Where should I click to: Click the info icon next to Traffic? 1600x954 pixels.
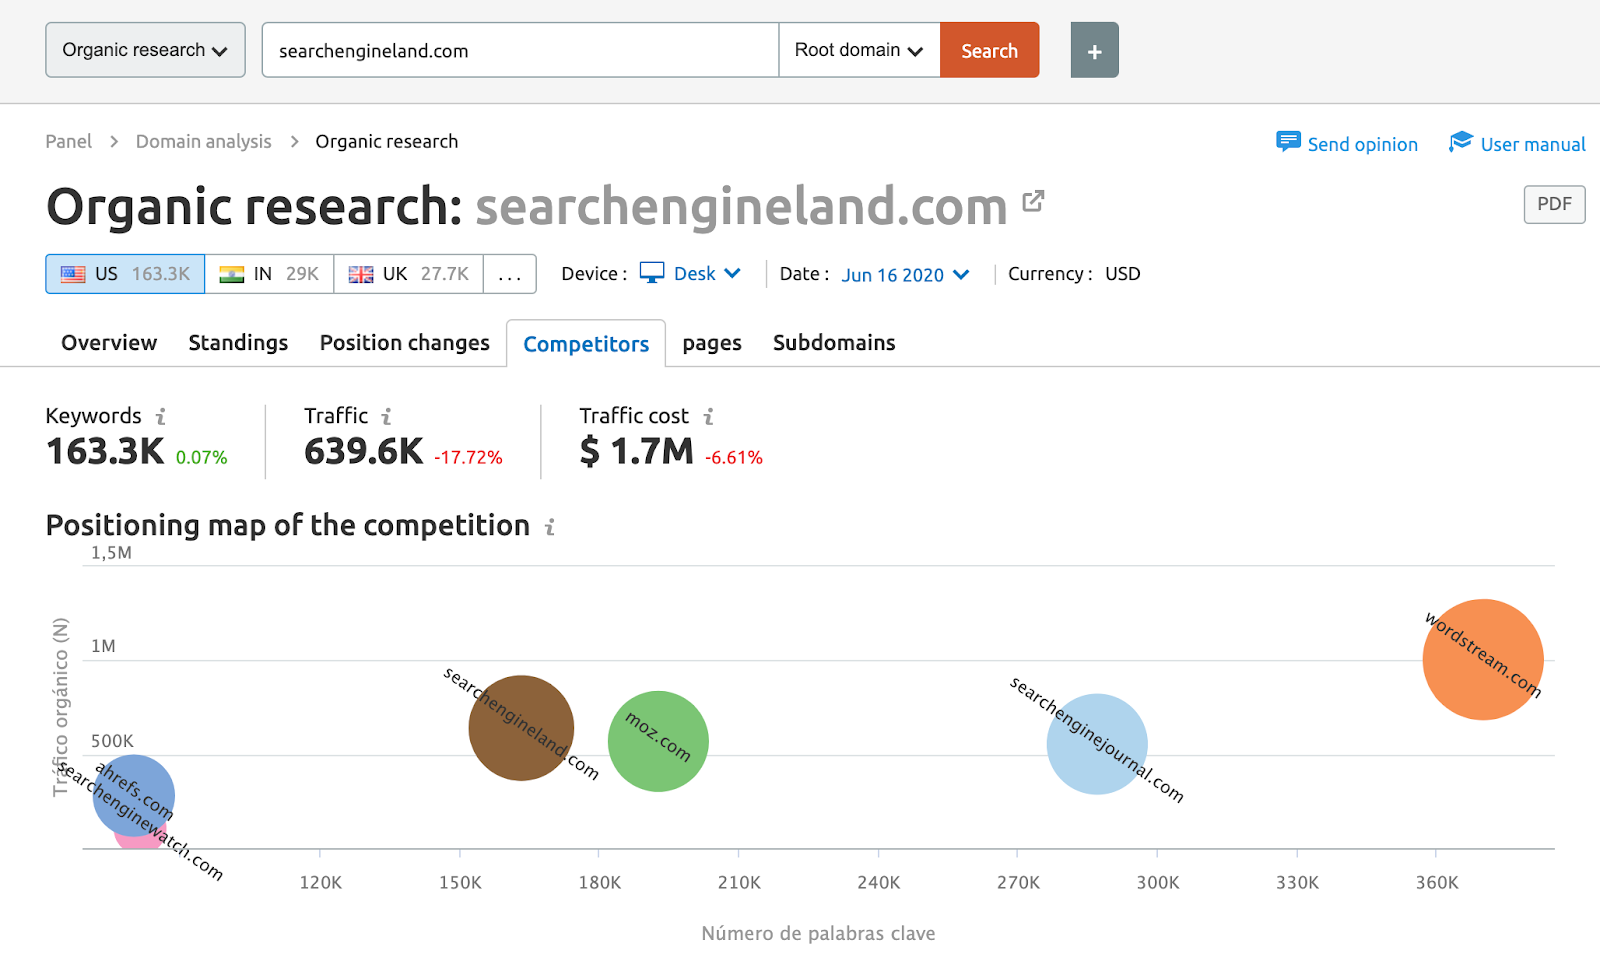(x=387, y=416)
